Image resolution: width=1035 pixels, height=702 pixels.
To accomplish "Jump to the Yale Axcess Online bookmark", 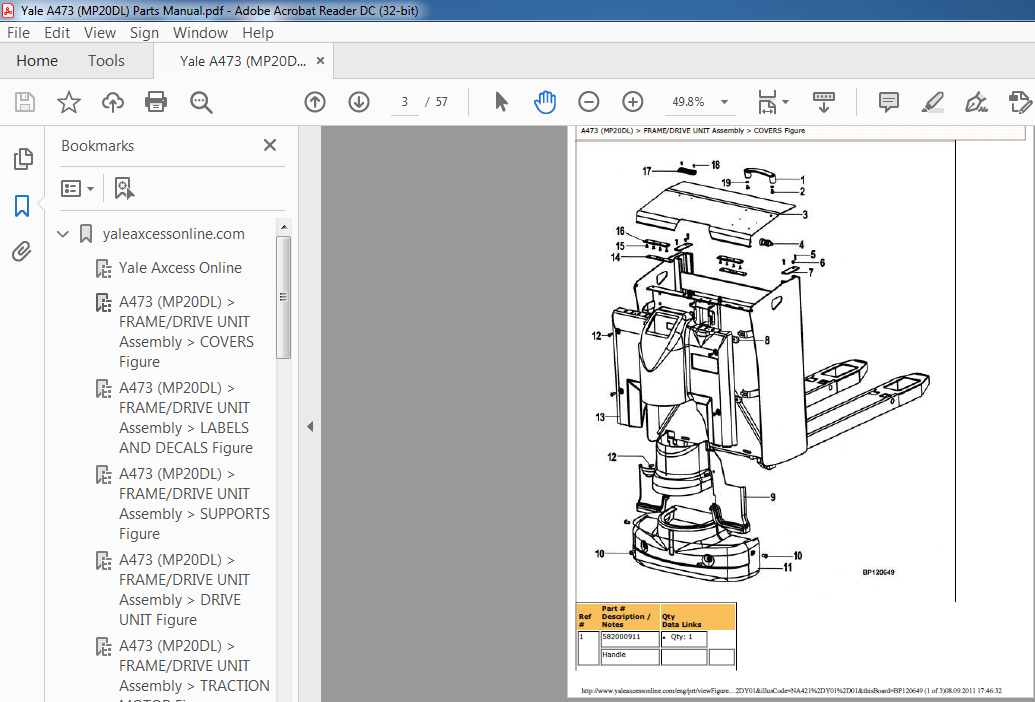I will click(x=180, y=268).
